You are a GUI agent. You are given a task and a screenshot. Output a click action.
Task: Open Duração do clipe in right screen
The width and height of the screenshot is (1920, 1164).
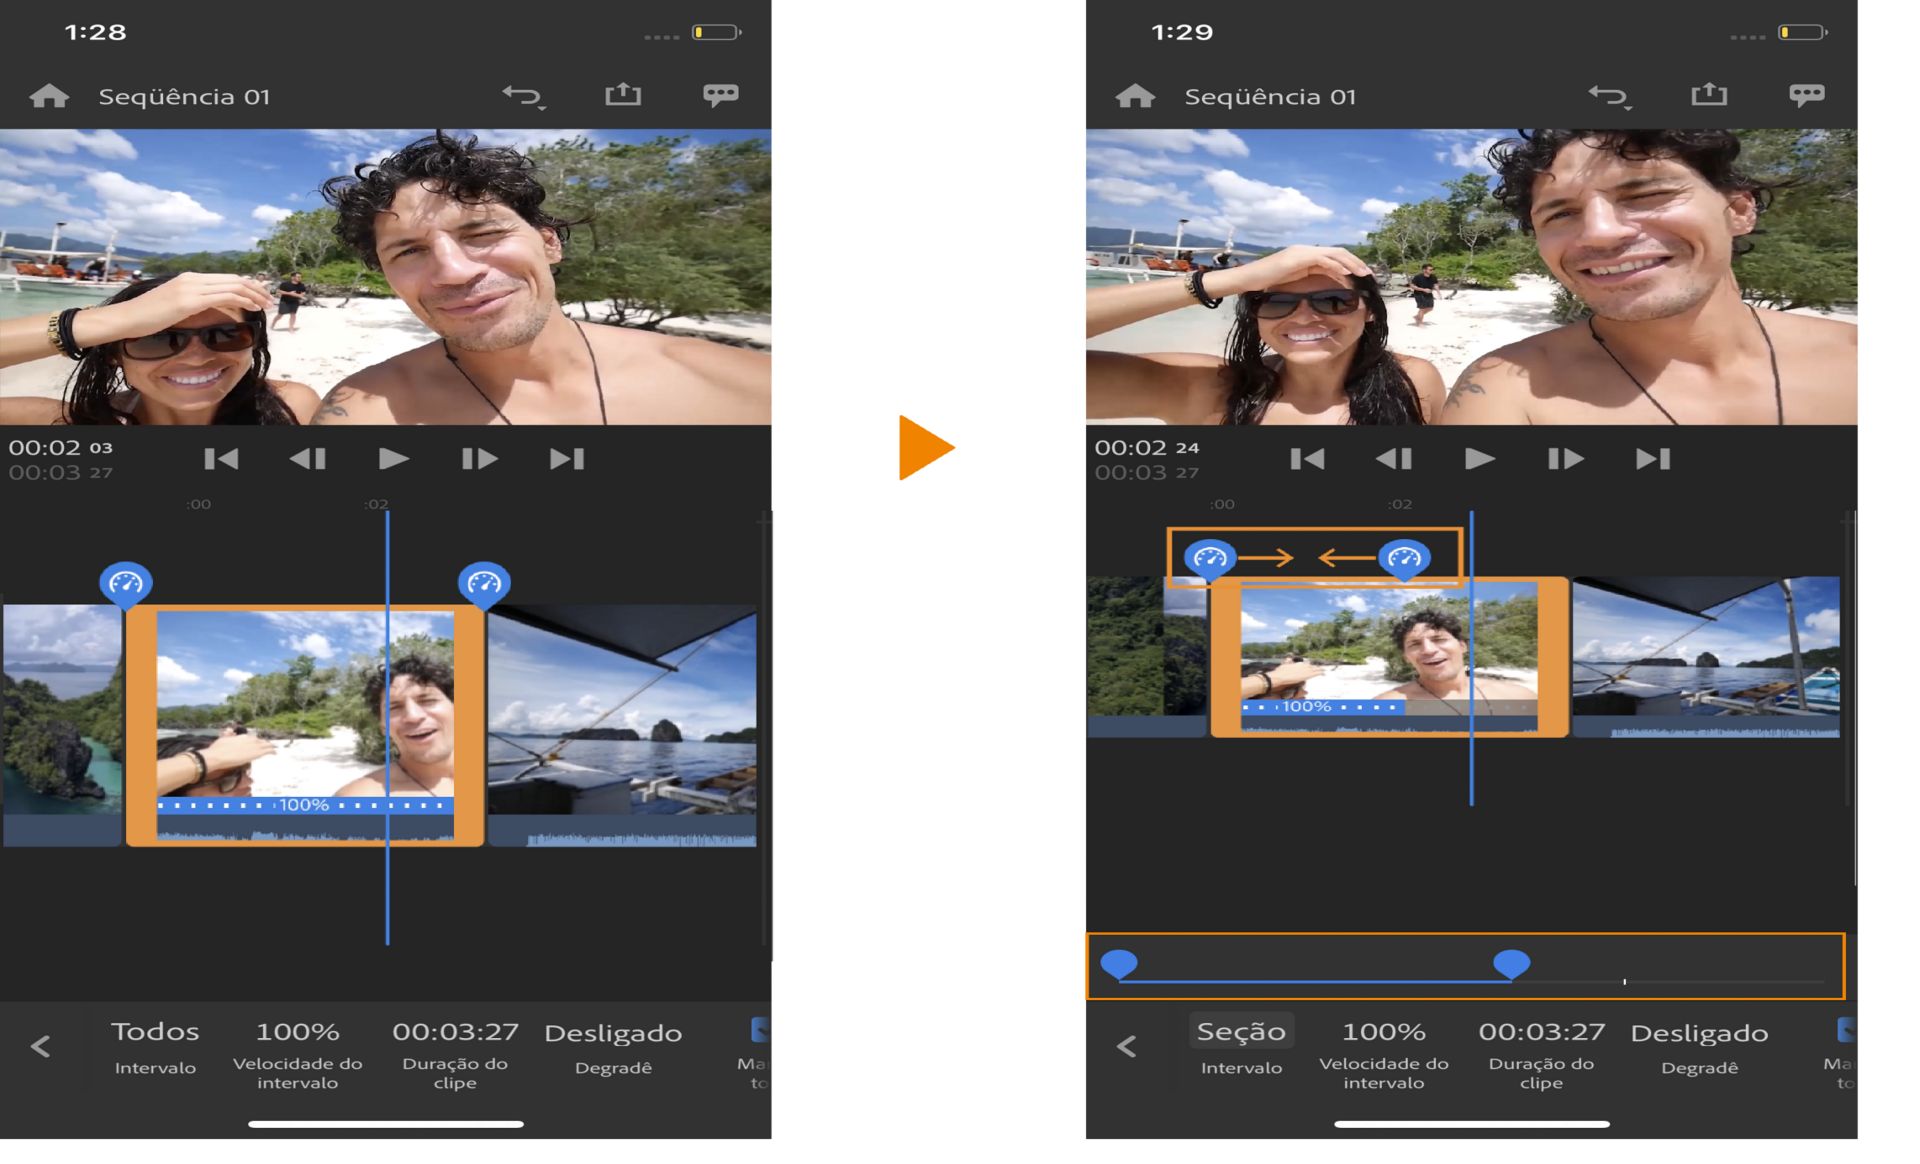pyautogui.click(x=1541, y=1050)
